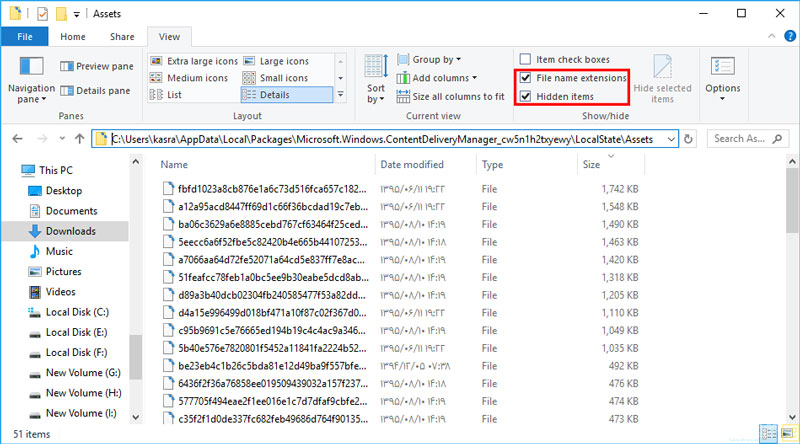The image size is (800, 444).
Task: Click the Navigation pane icon
Action: 31,69
